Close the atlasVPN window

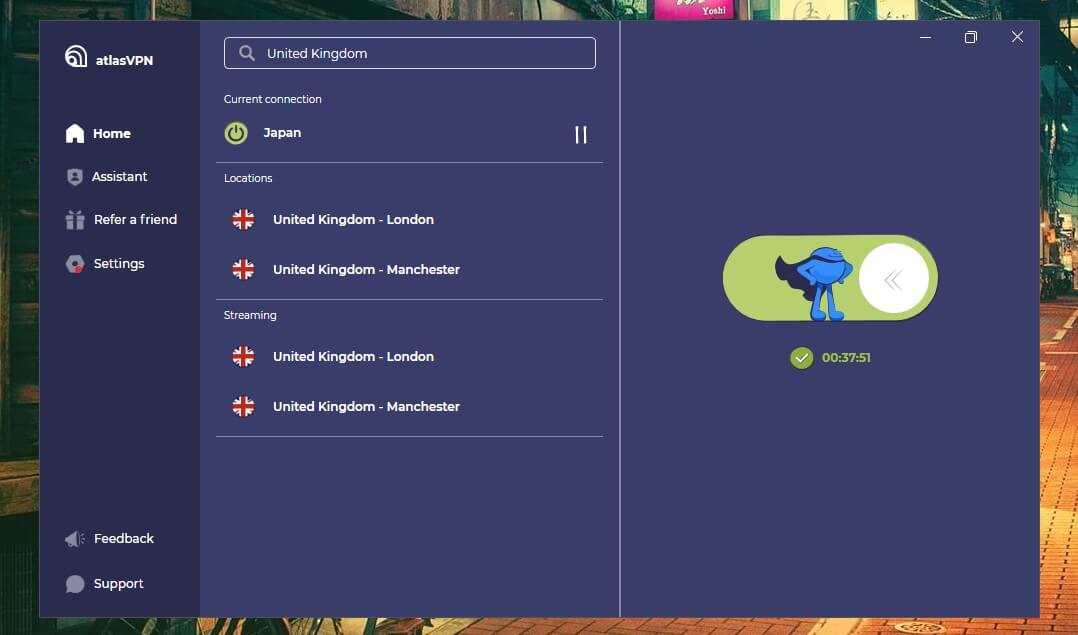pos(1018,37)
